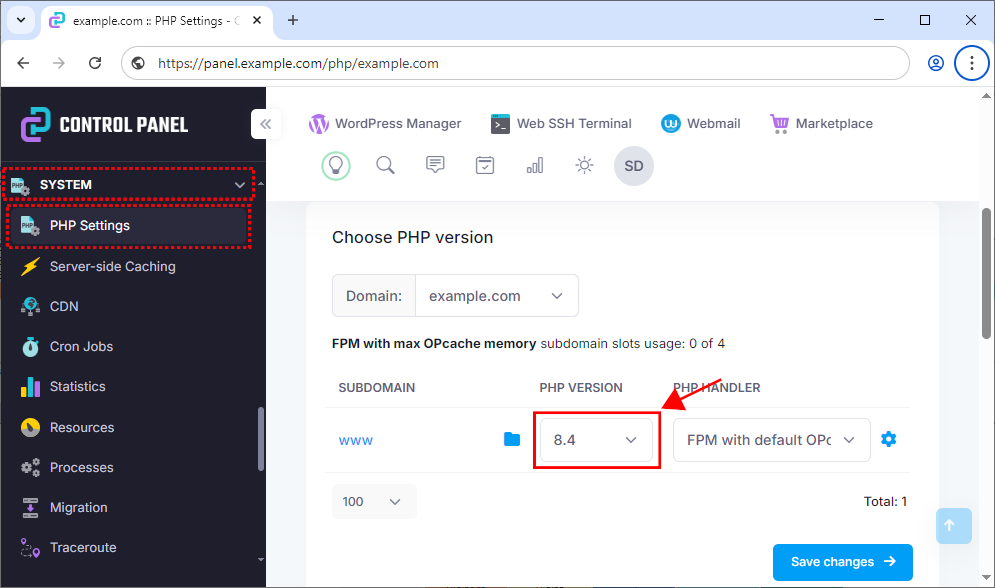995x588 pixels.
Task: Click the scroll-to-top arrow button
Action: point(953,526)
